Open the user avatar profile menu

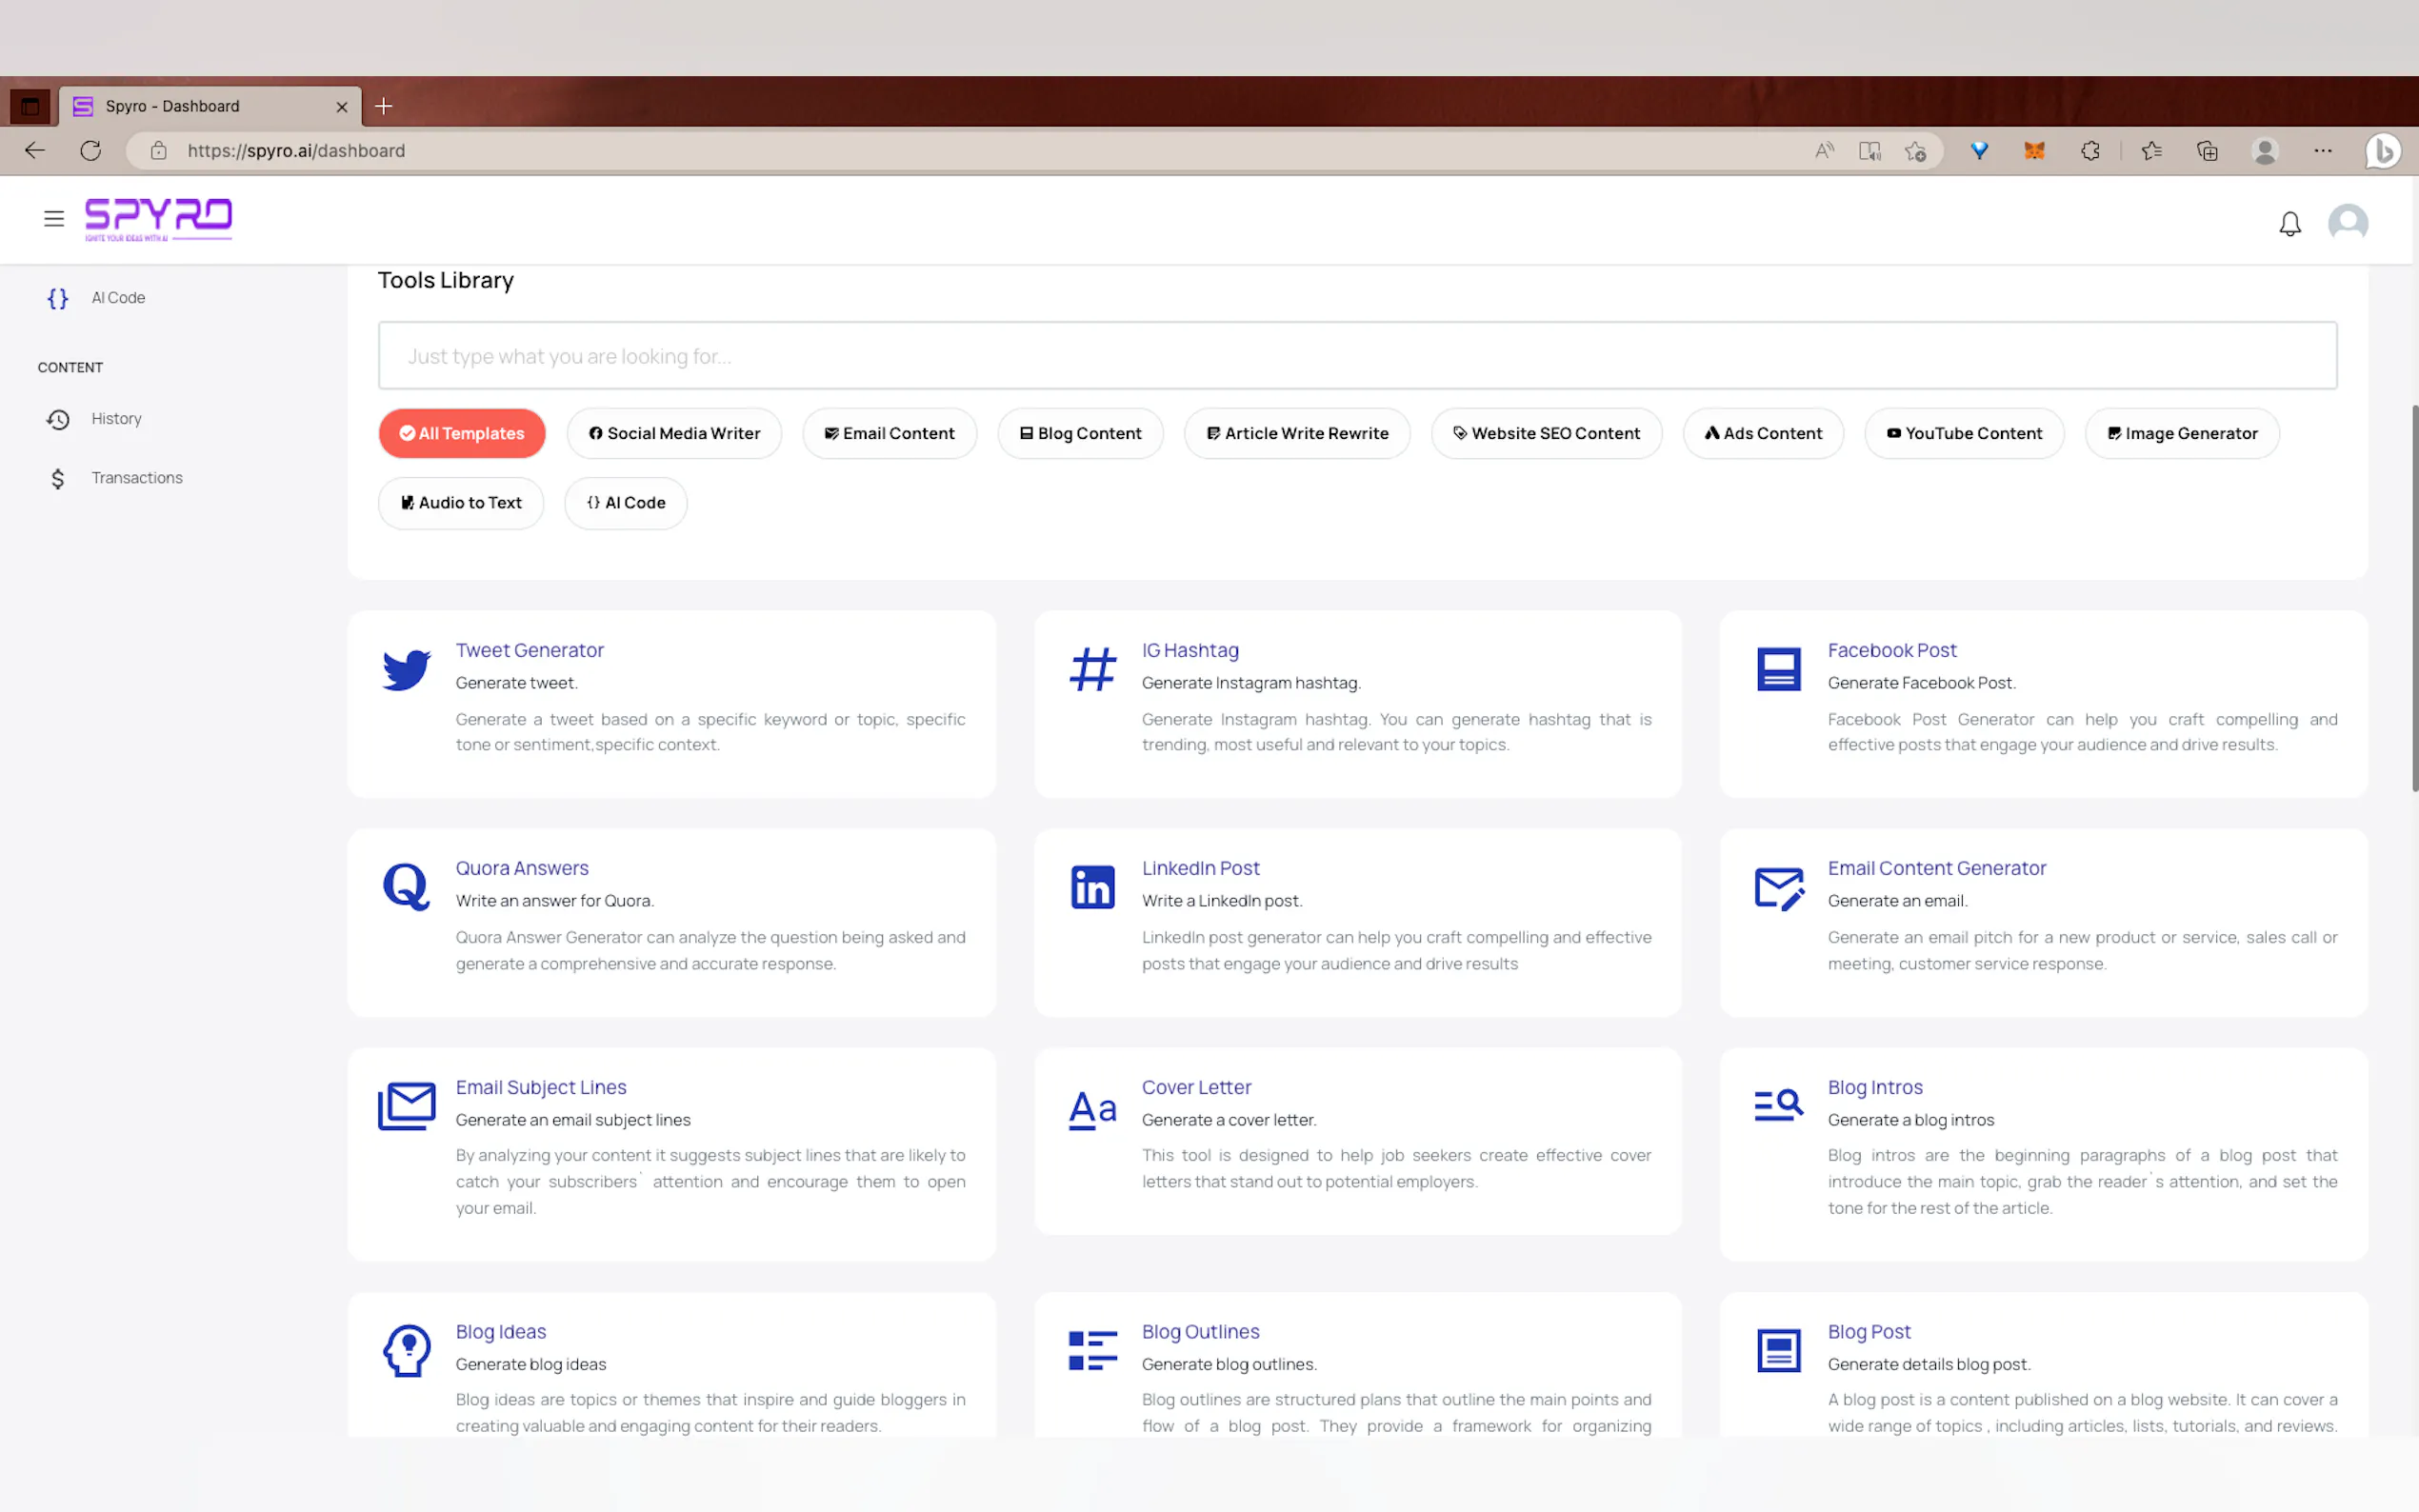tap(2347, 221)
